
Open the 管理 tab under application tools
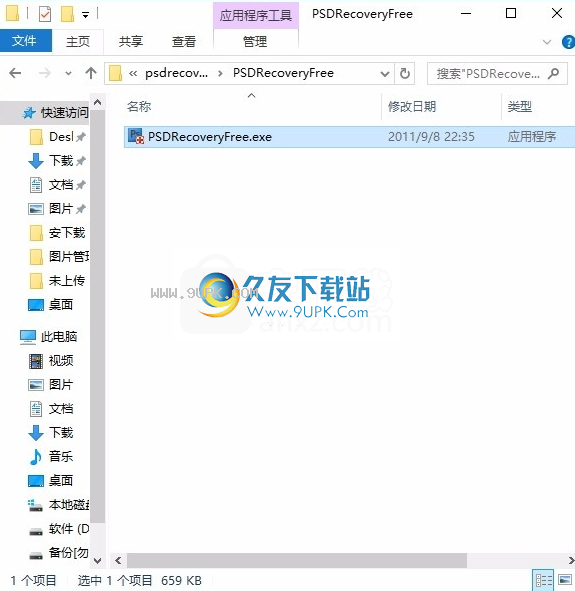255,41
